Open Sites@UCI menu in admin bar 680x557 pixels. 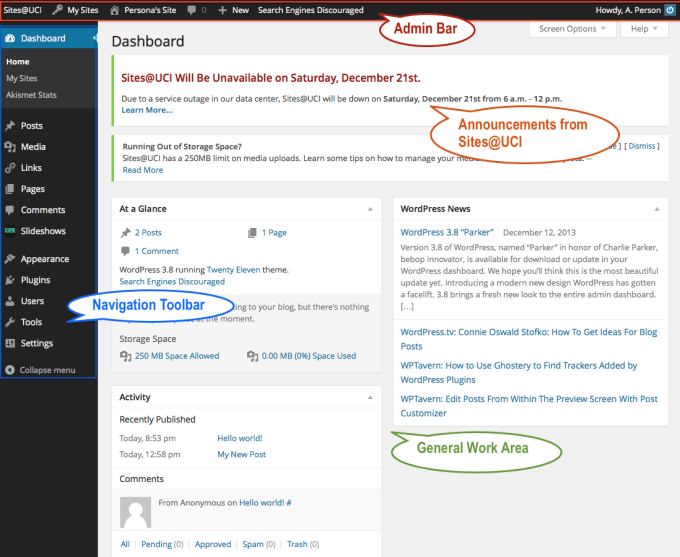pyautogui.click(x=23, y=10)
